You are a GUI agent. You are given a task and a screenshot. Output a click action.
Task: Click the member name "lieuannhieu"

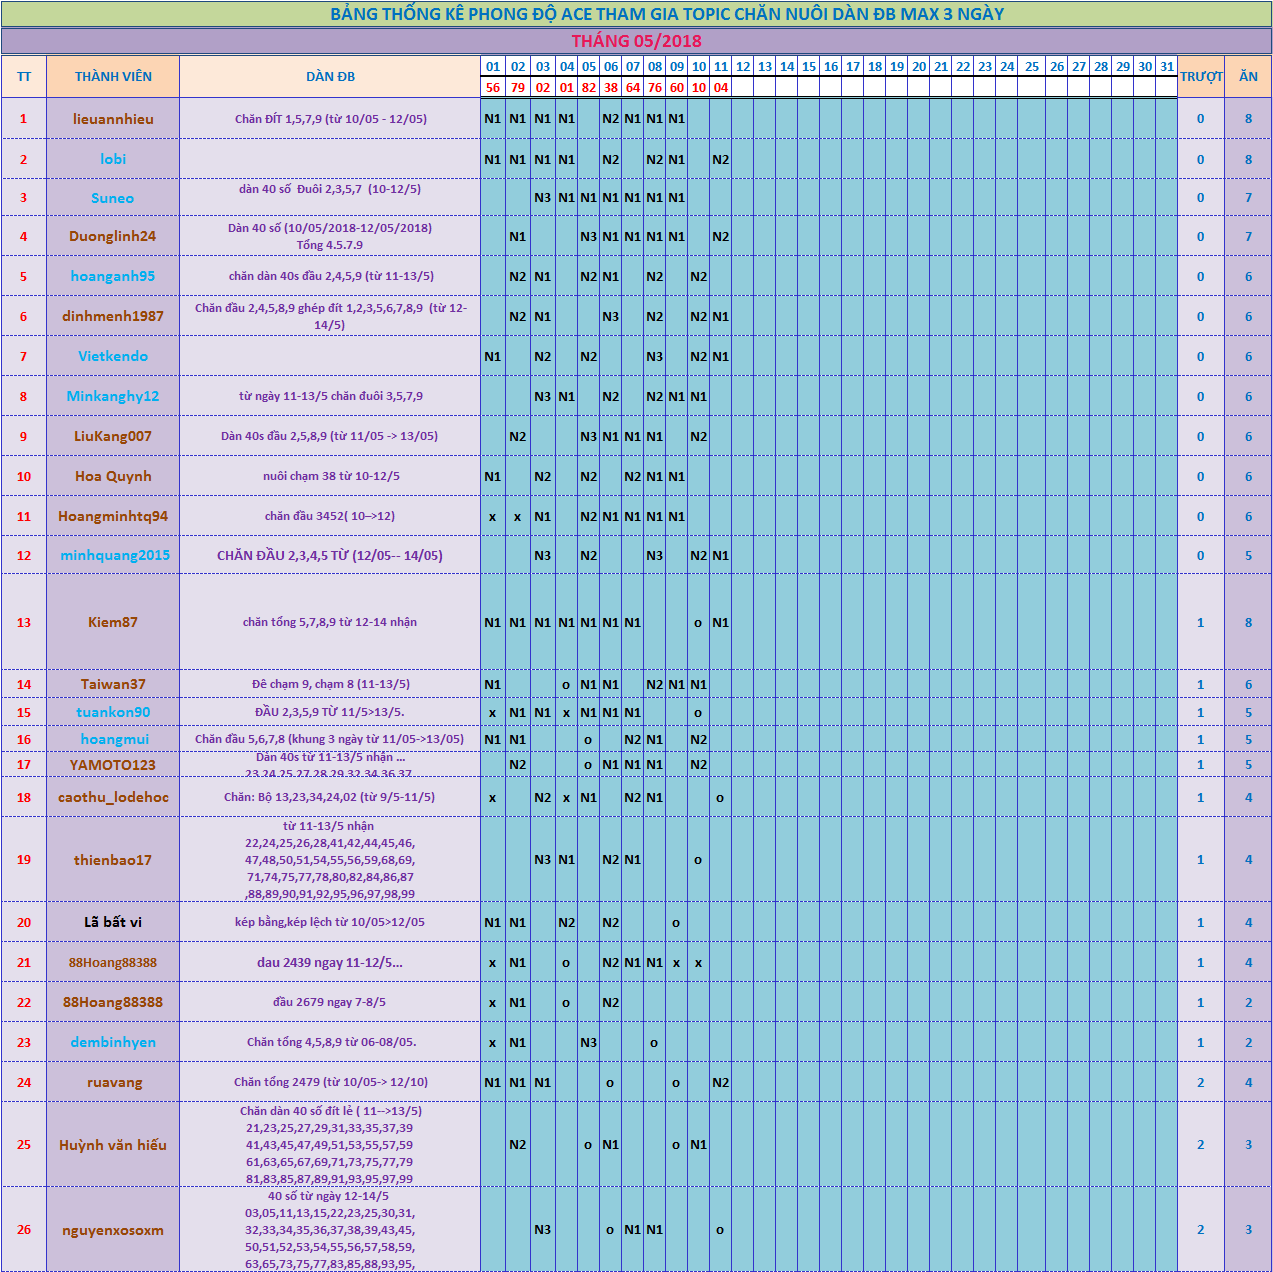(x=113, y=119)
